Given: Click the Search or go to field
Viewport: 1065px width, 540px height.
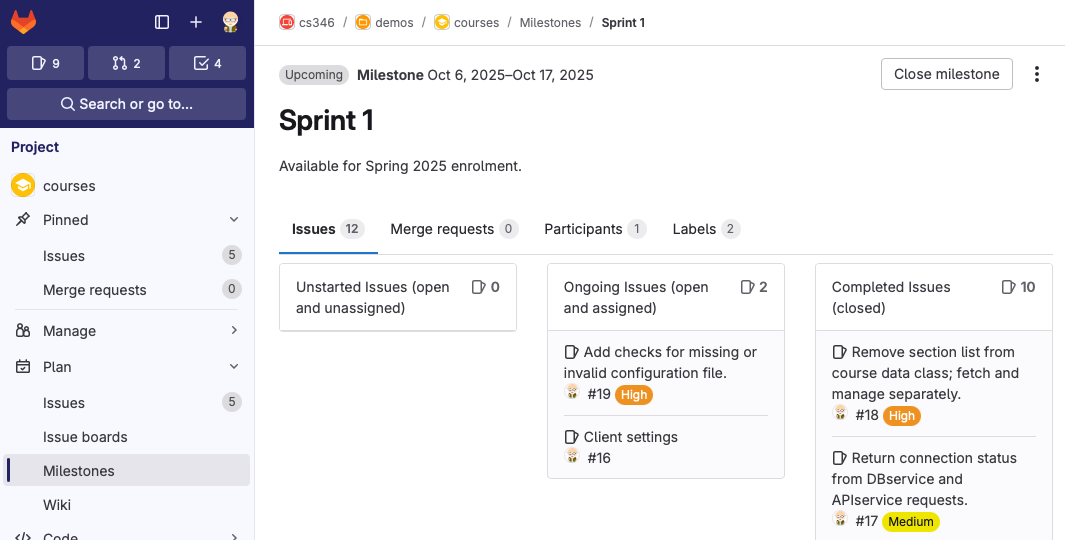Looking at the screenshot, I should 126,104.
